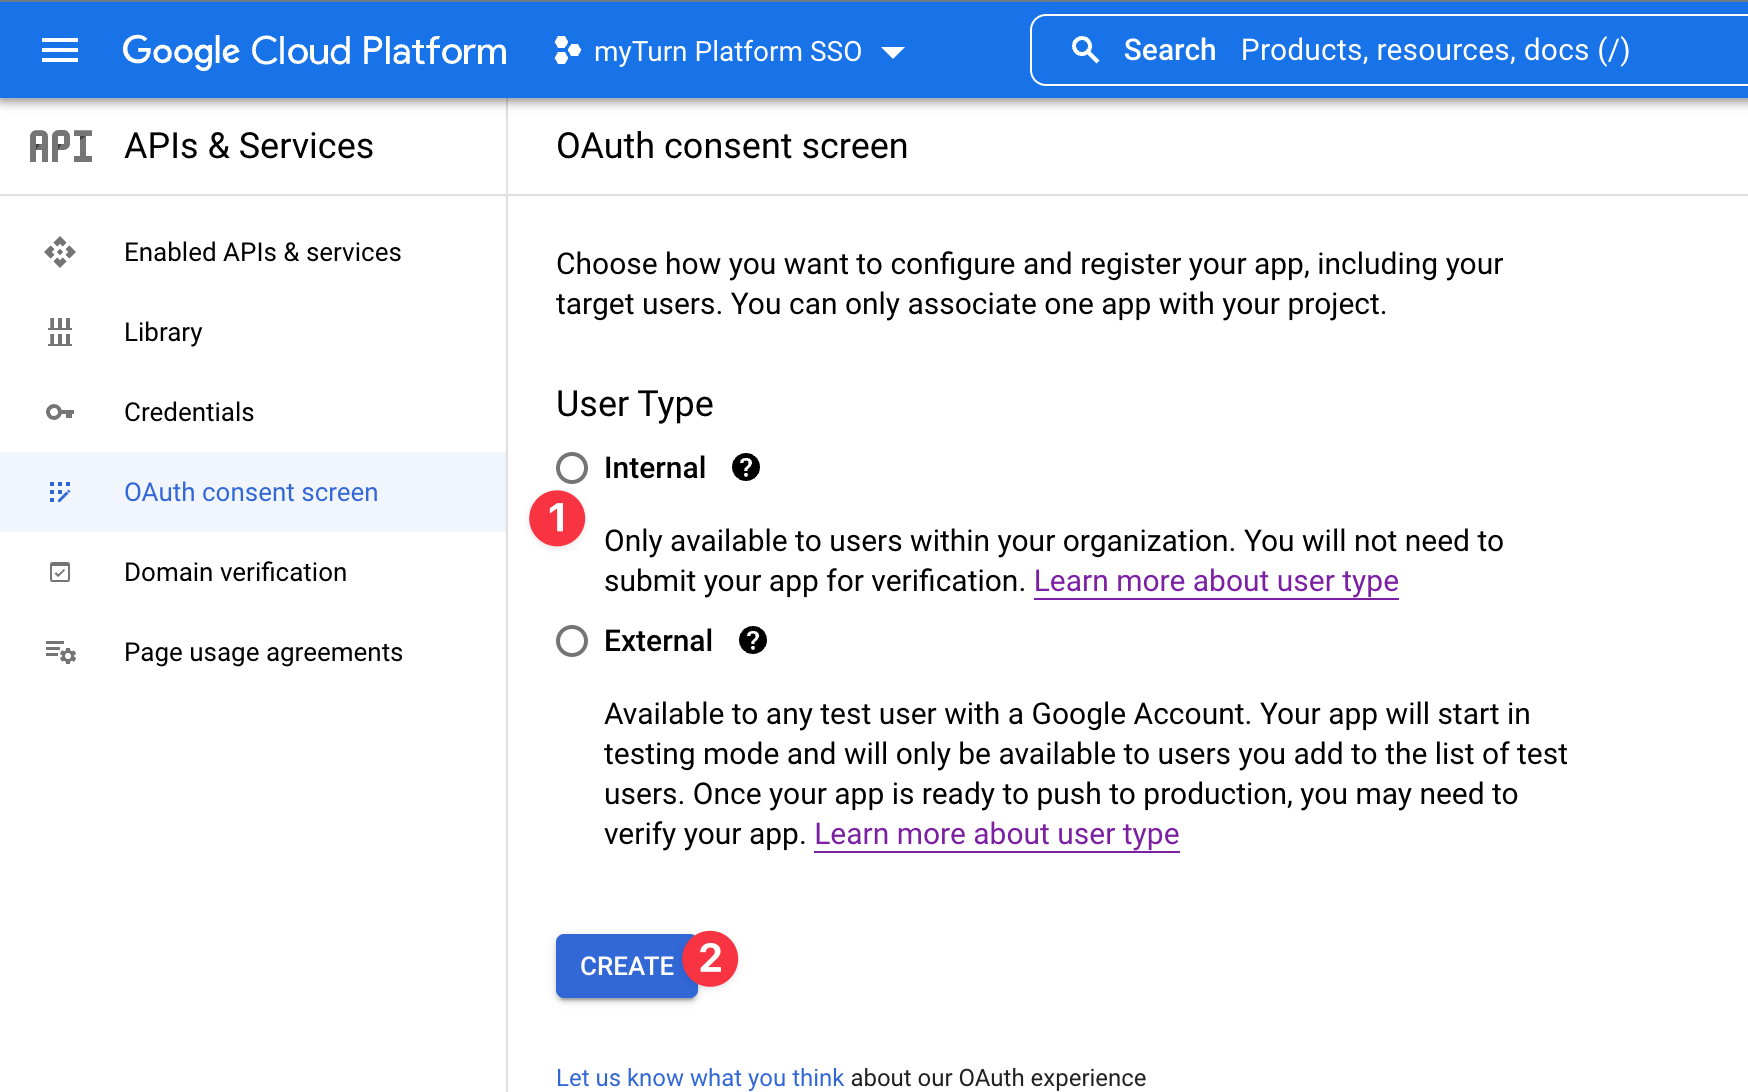Click the help icon next to Internal
The height and width of the screenshot is (1092, 1748).
pos(746,467)
